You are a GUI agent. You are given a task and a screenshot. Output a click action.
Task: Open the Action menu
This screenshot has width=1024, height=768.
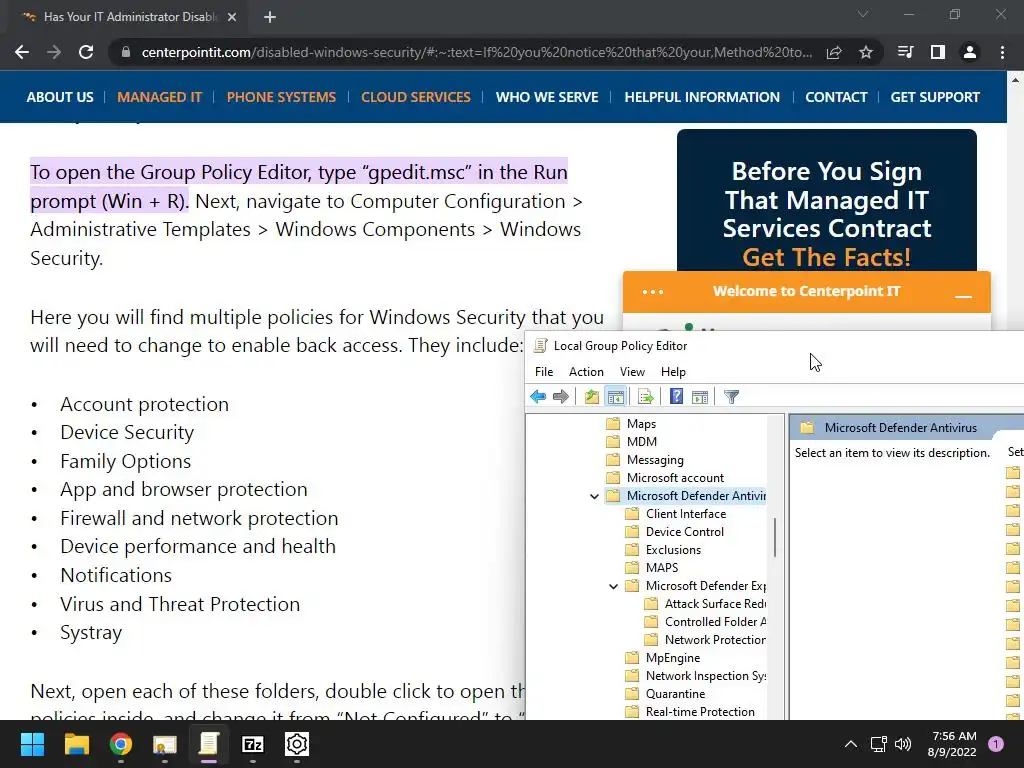586,372
